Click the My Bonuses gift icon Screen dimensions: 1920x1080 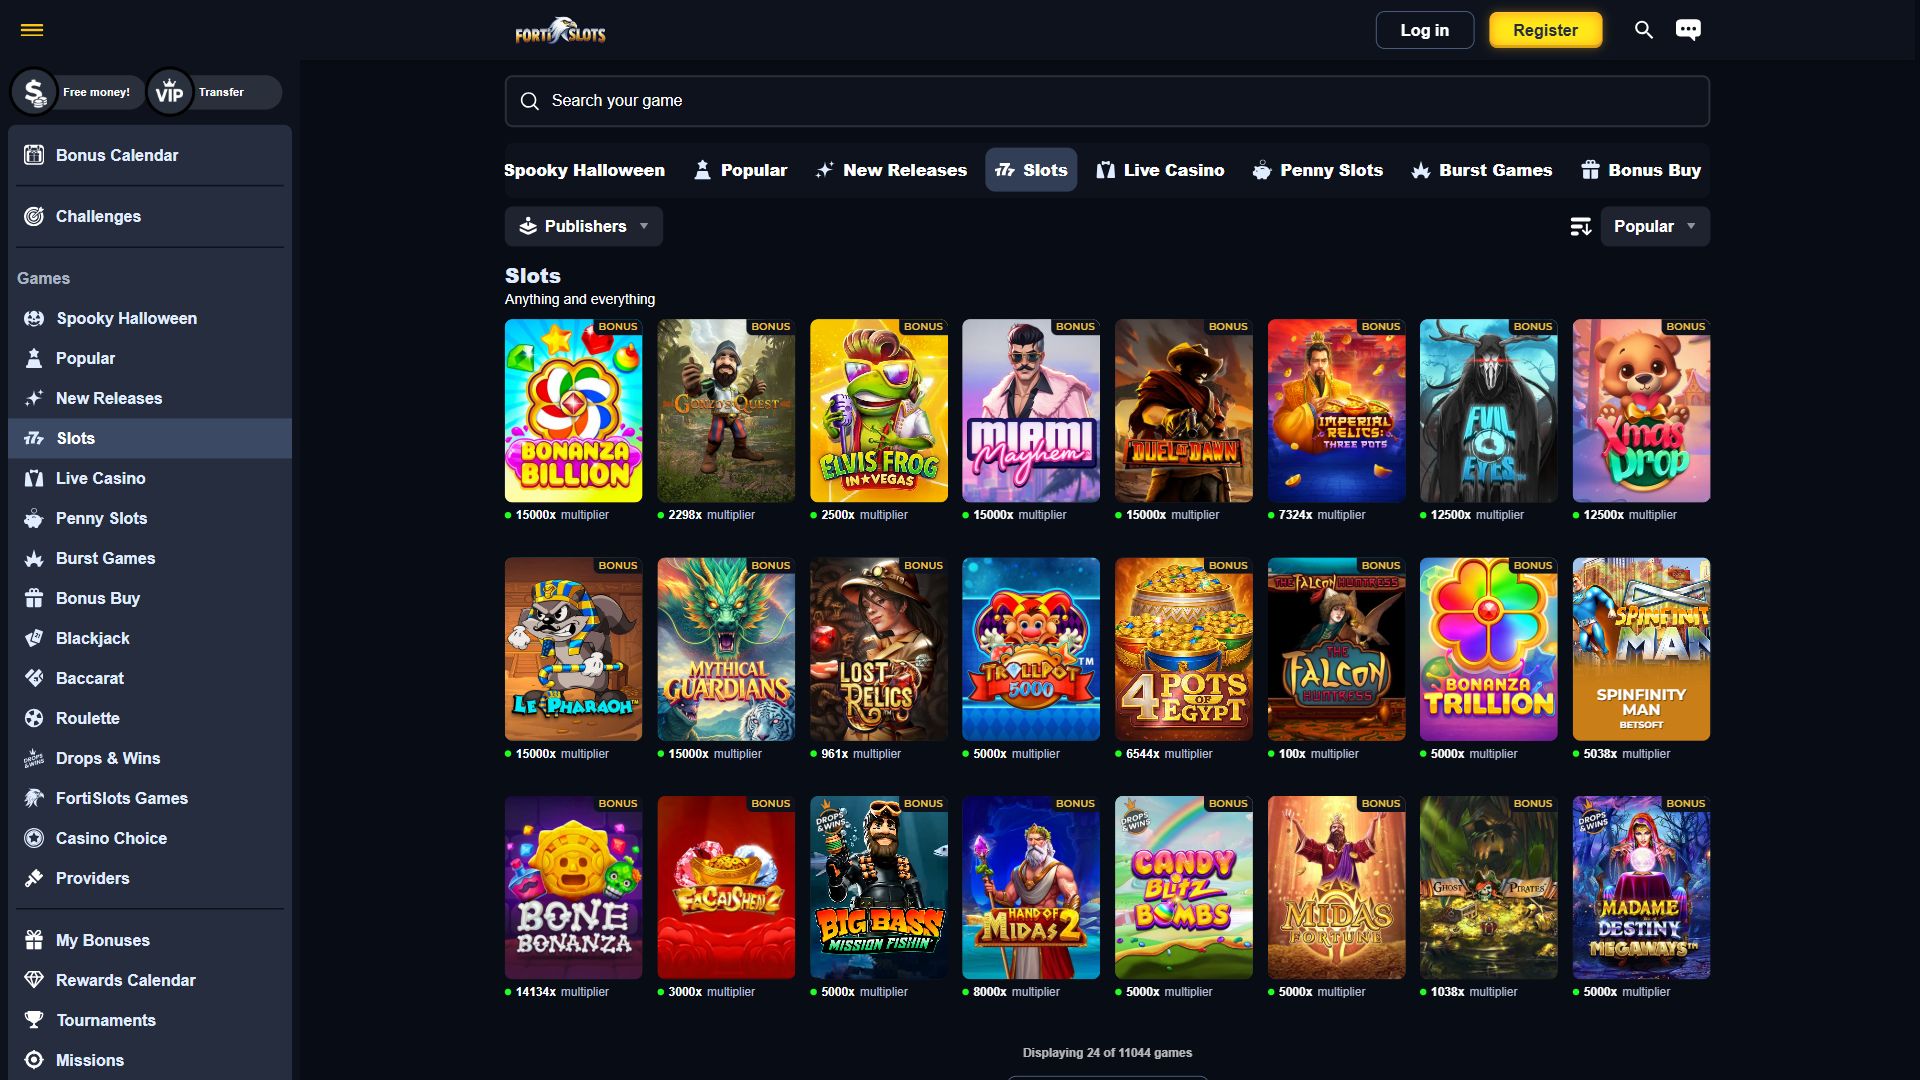34,940
